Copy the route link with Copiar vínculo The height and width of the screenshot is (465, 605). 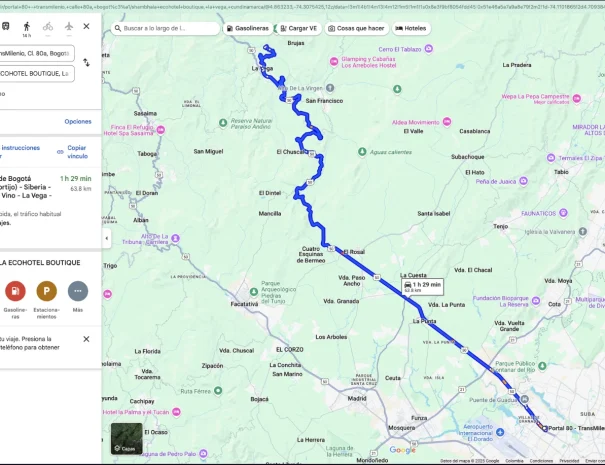74,152
